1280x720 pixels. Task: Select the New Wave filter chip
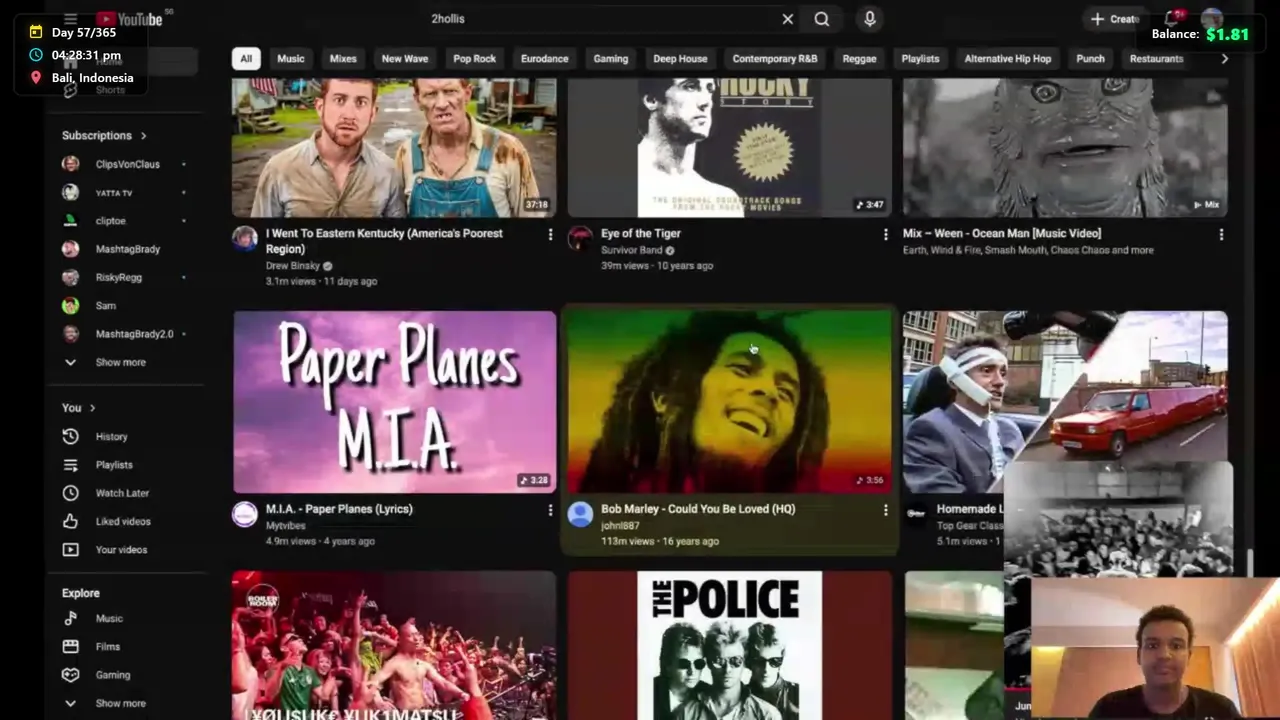405,59
